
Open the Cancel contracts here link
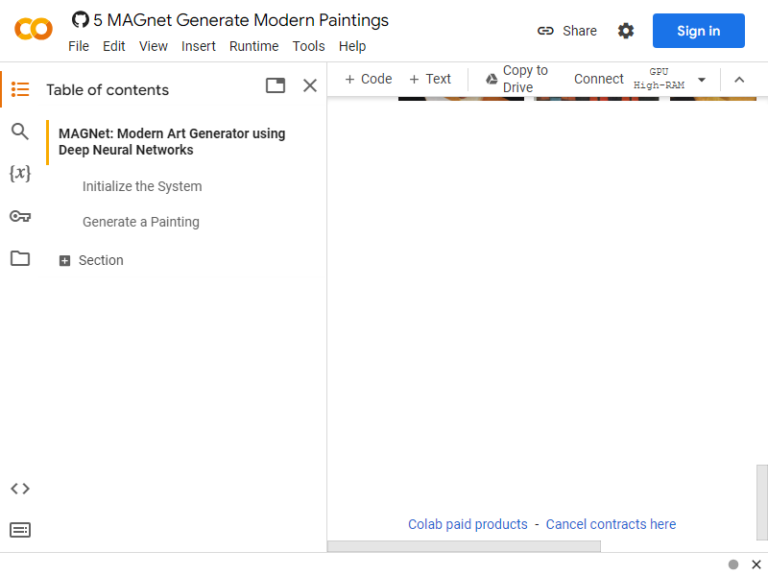pos(611,524)
